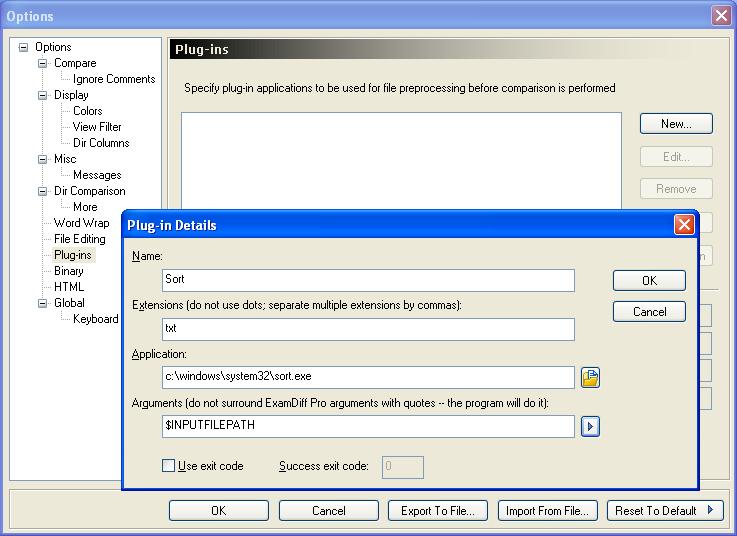
Task: Enable the Use exit code checkbox
Action: pyautogui.click(x=168, y=466)
